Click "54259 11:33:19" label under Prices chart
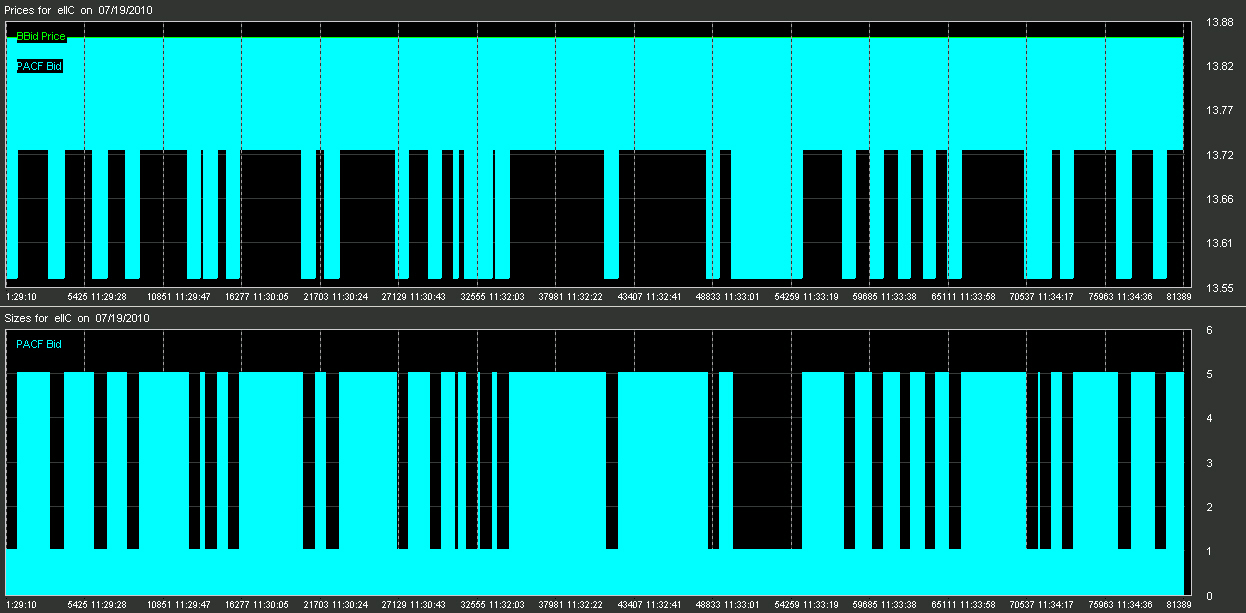This screenshot has height=613, width=1246. pos(806,297)
